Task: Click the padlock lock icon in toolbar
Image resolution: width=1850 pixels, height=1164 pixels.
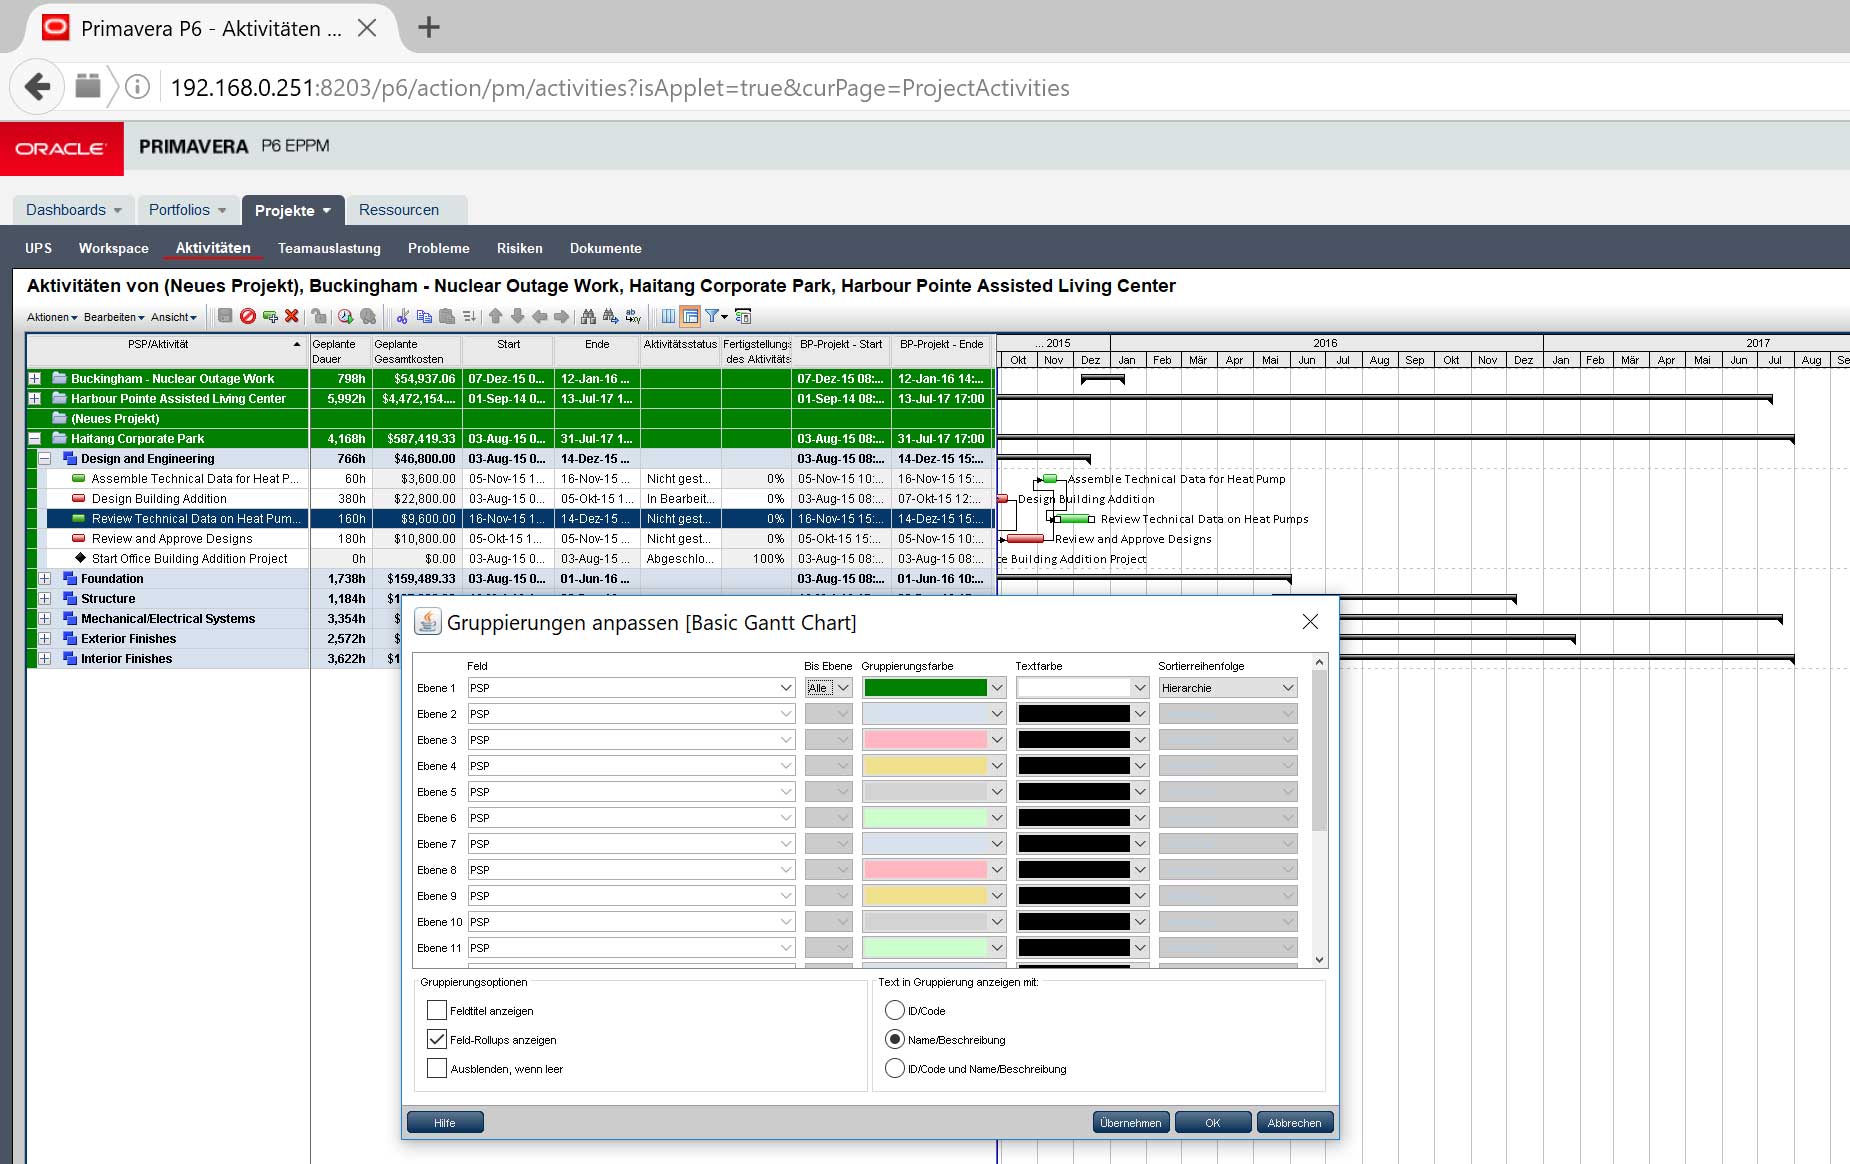Action: pos(319,316)
